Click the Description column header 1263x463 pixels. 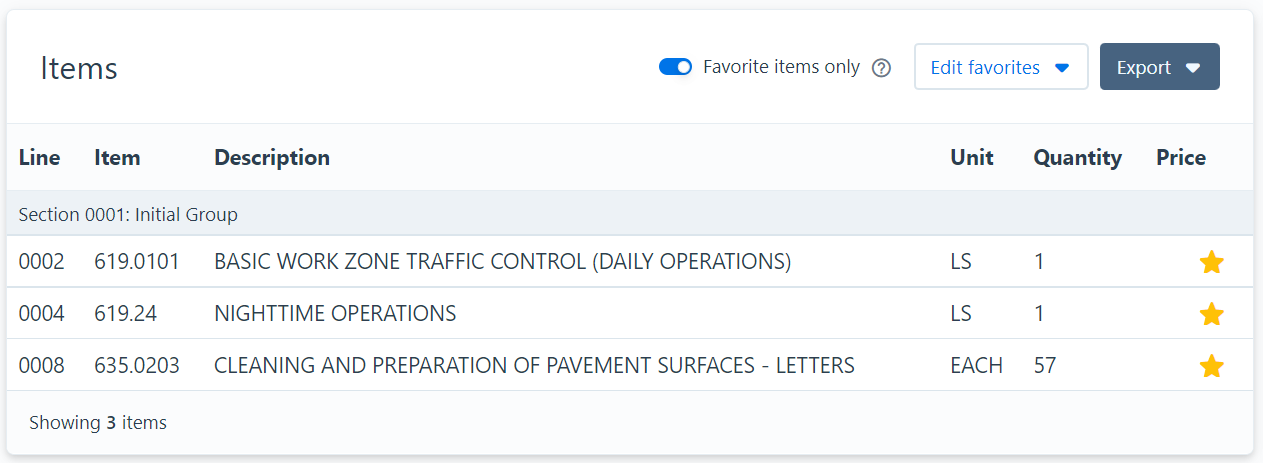tap(272, 157)
